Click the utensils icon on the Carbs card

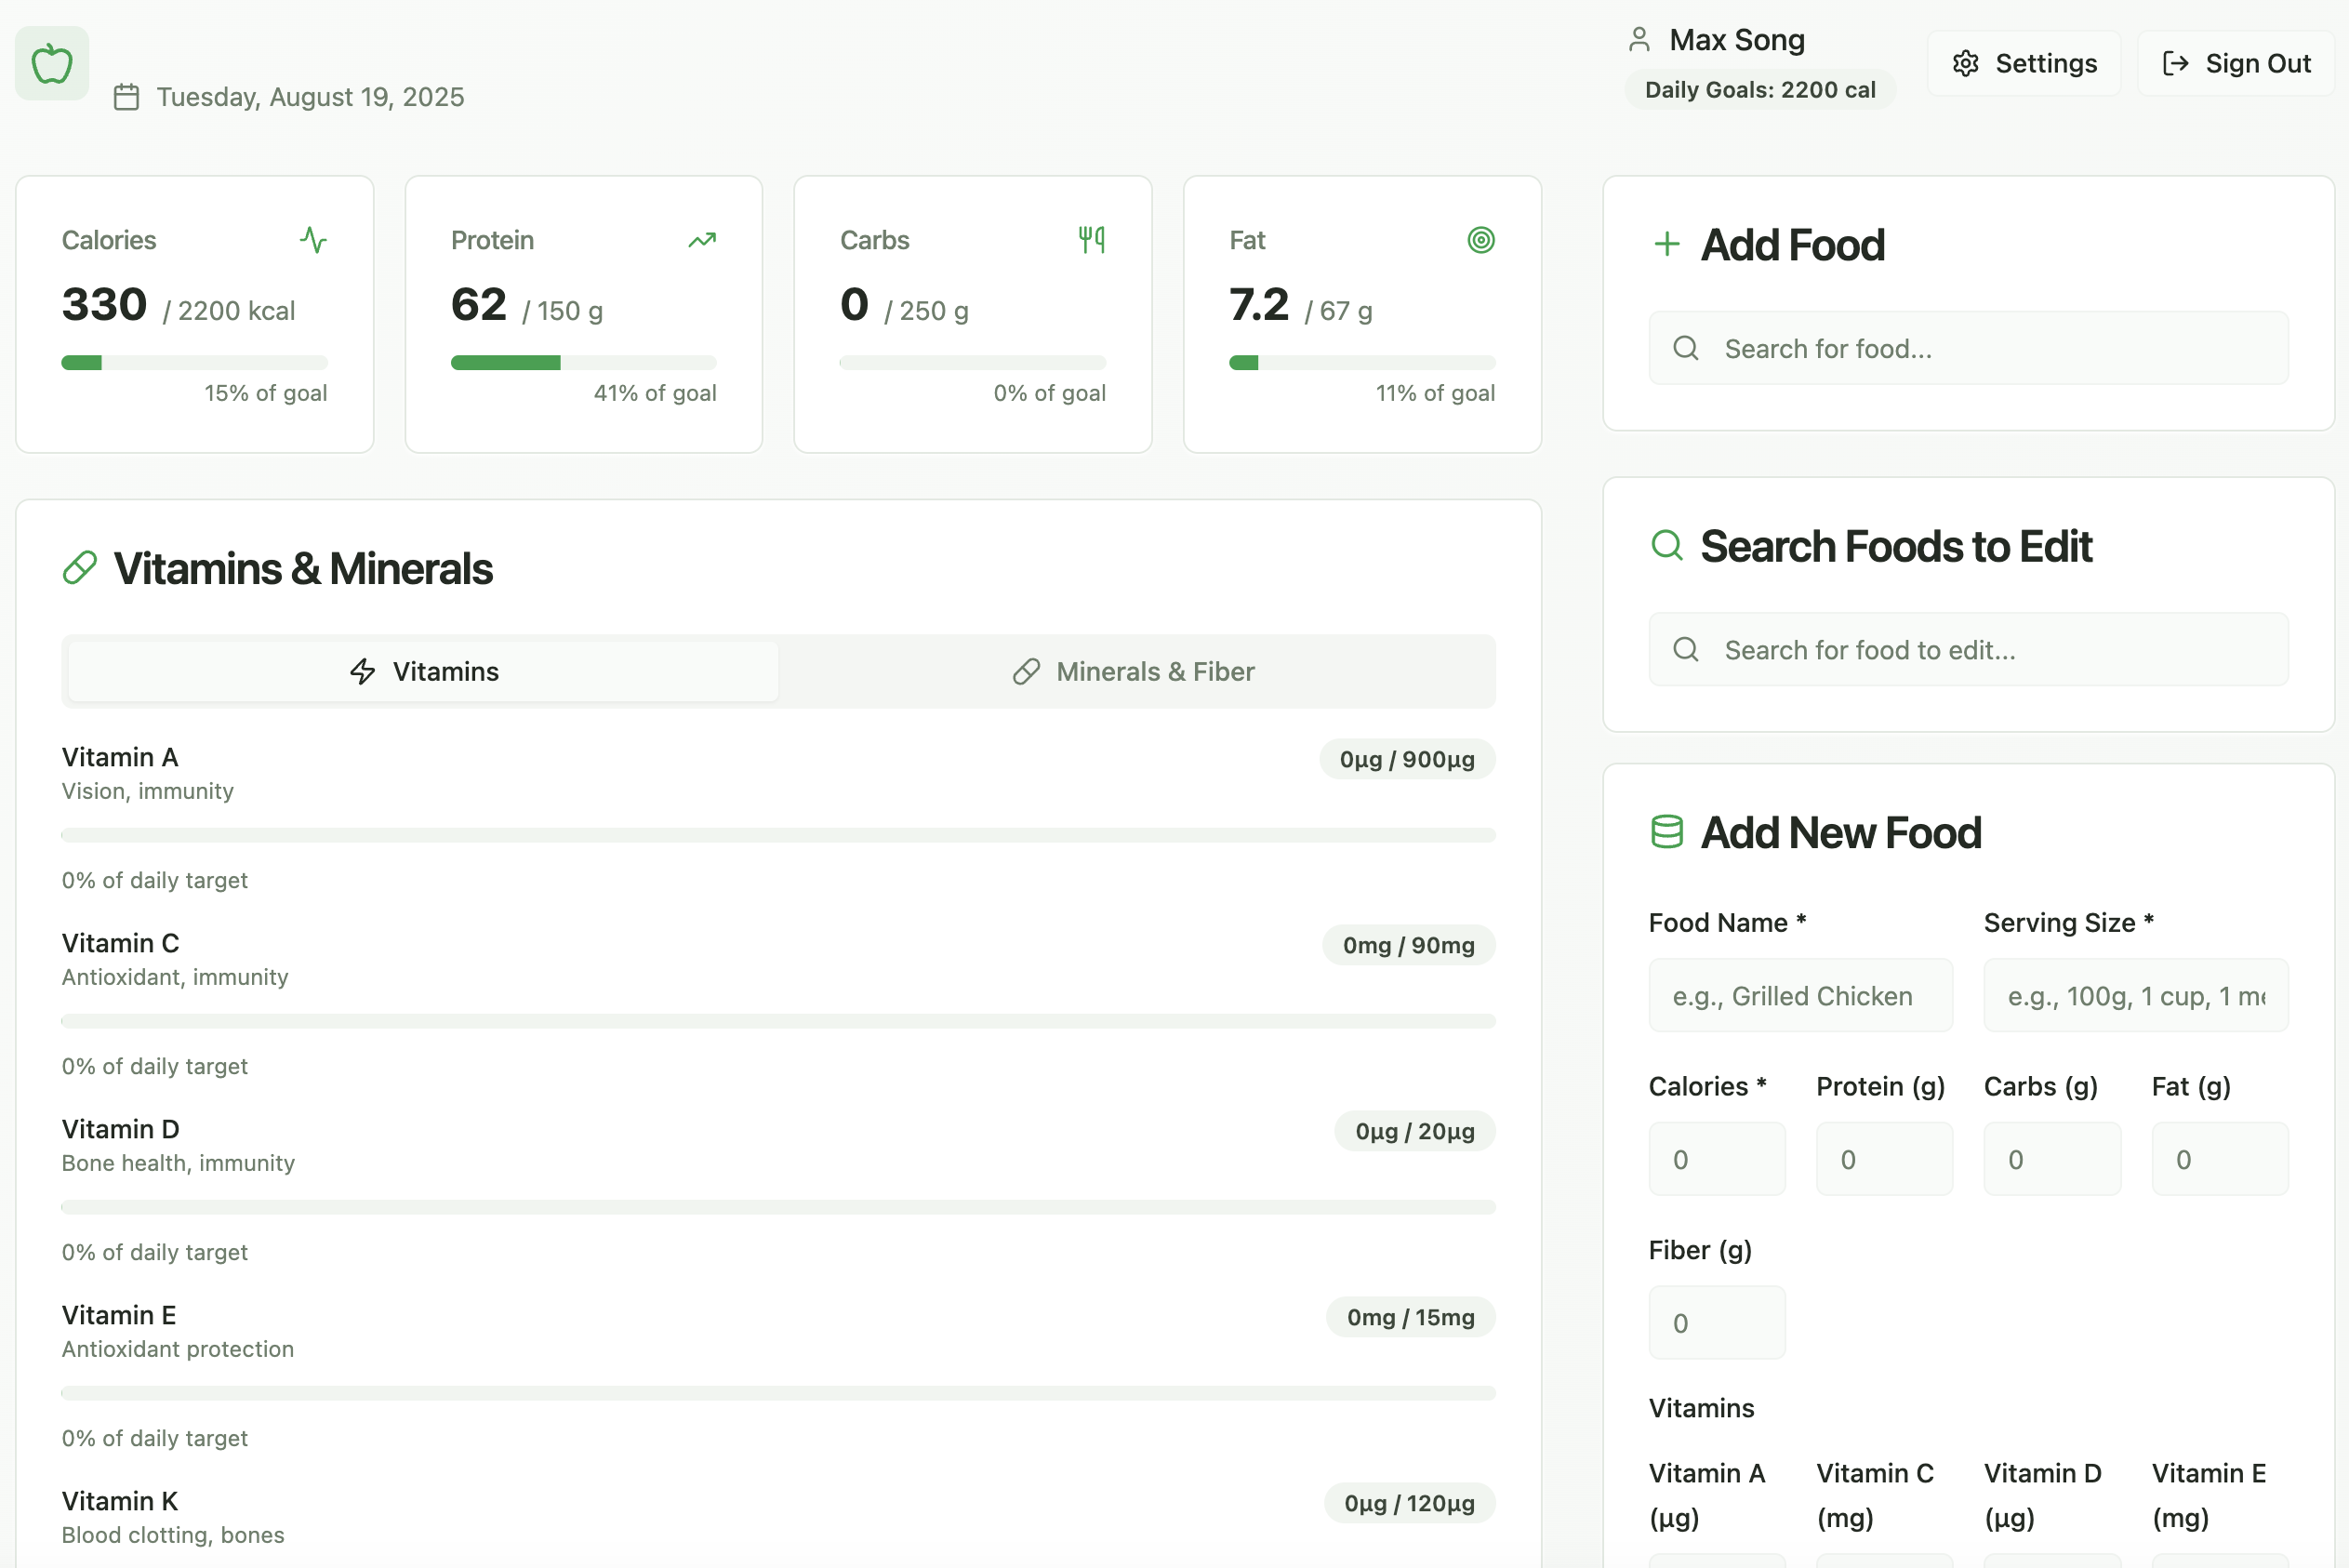click(x=1091, y=240)
